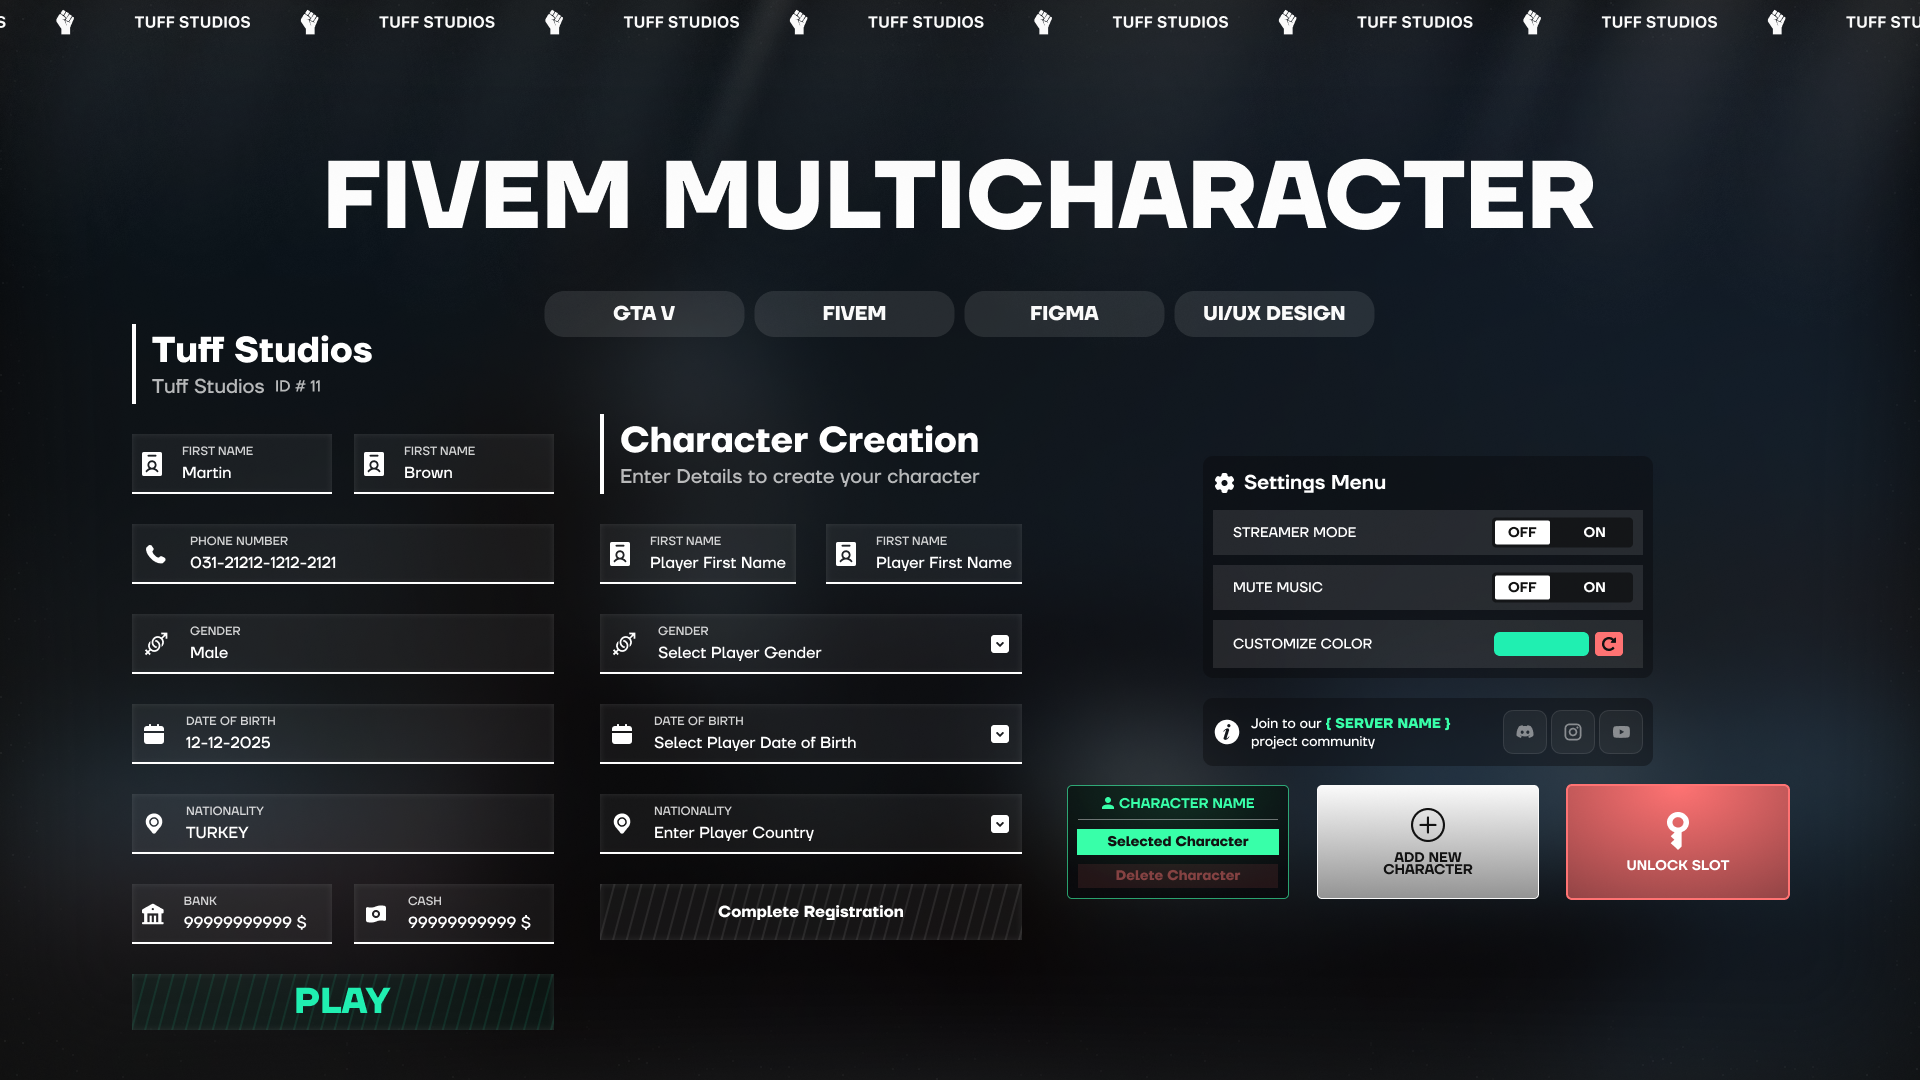Click the calendar icon beside 12-12-2025
The image size is (1920, 1080).
pos(154,734)
